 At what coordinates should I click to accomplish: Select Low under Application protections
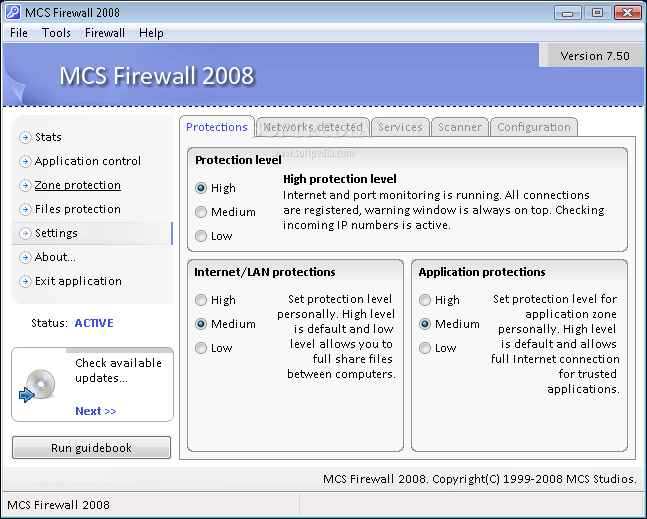coord(425,348)
